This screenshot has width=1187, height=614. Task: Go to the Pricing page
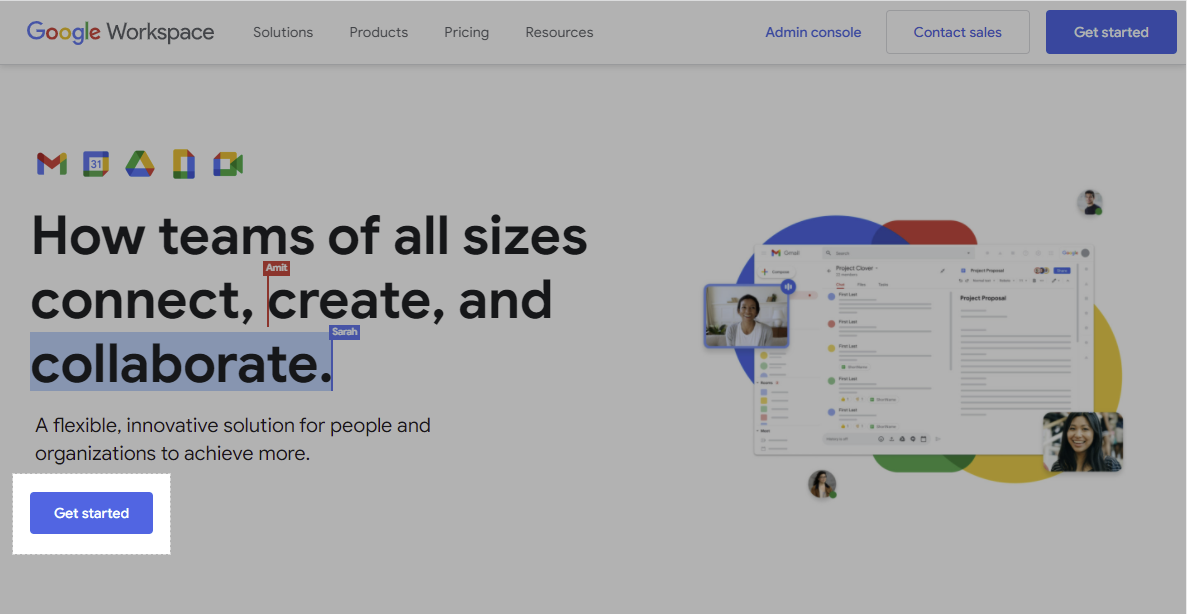click(467, 32)
